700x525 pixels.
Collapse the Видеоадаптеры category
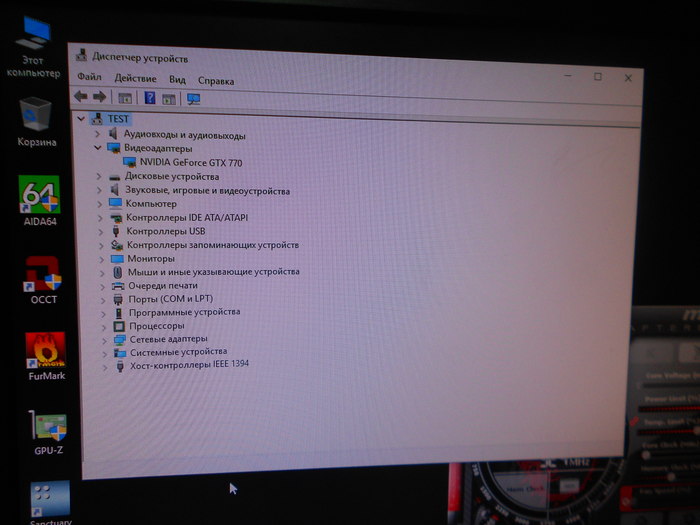[x=98, y=148]
